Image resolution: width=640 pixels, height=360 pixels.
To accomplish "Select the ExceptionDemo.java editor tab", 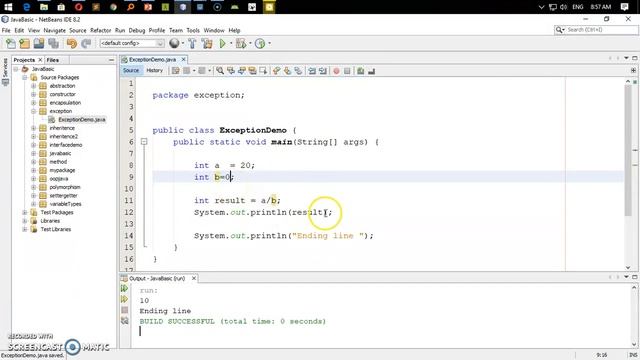I will point(152,60).
